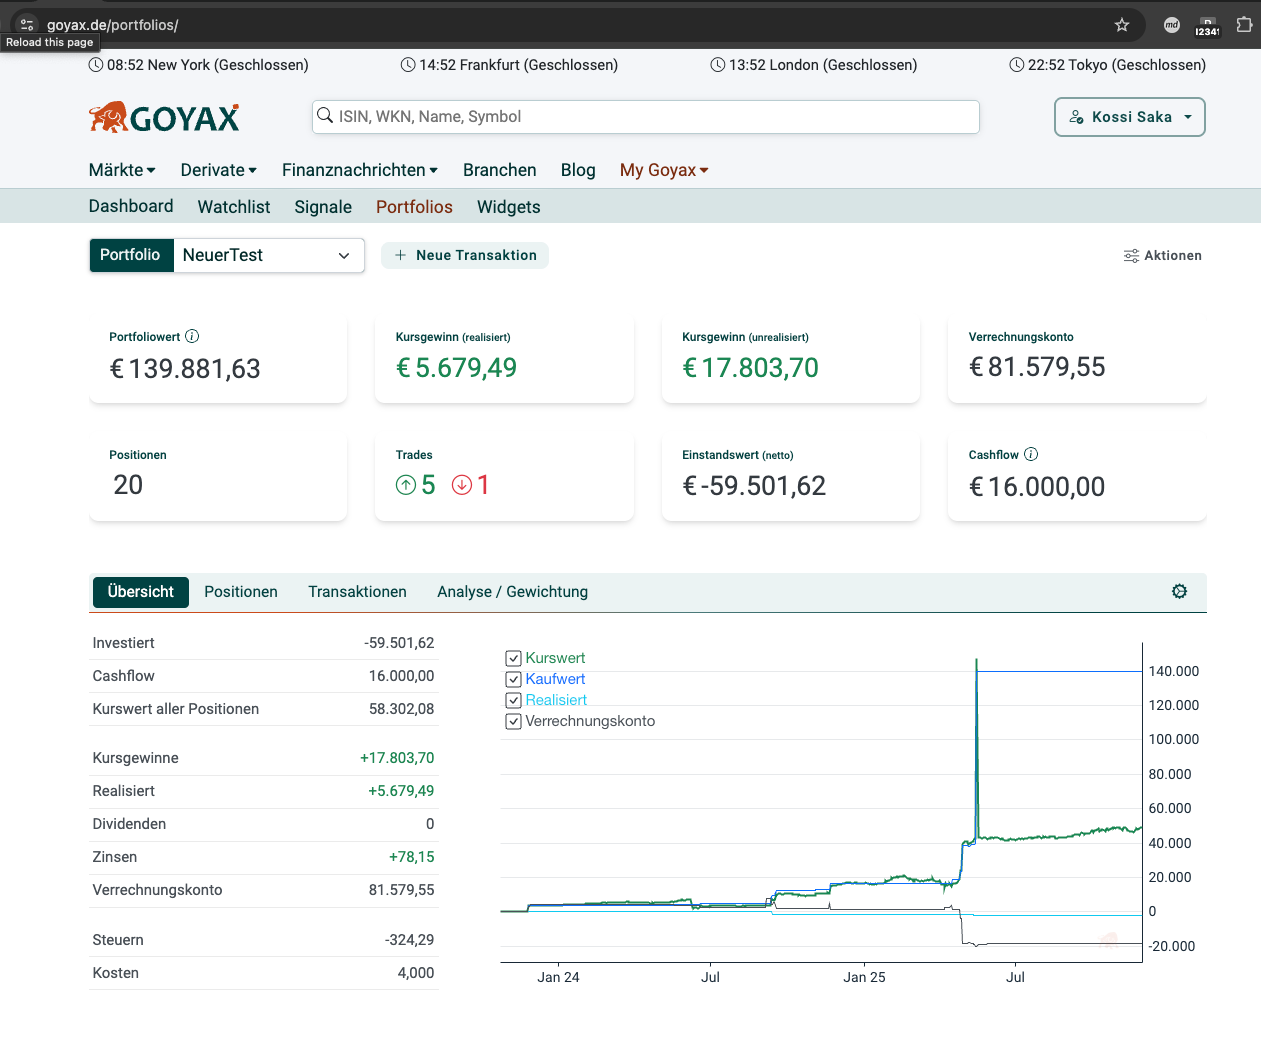Open the Transaktionen tab

[357, 591]
